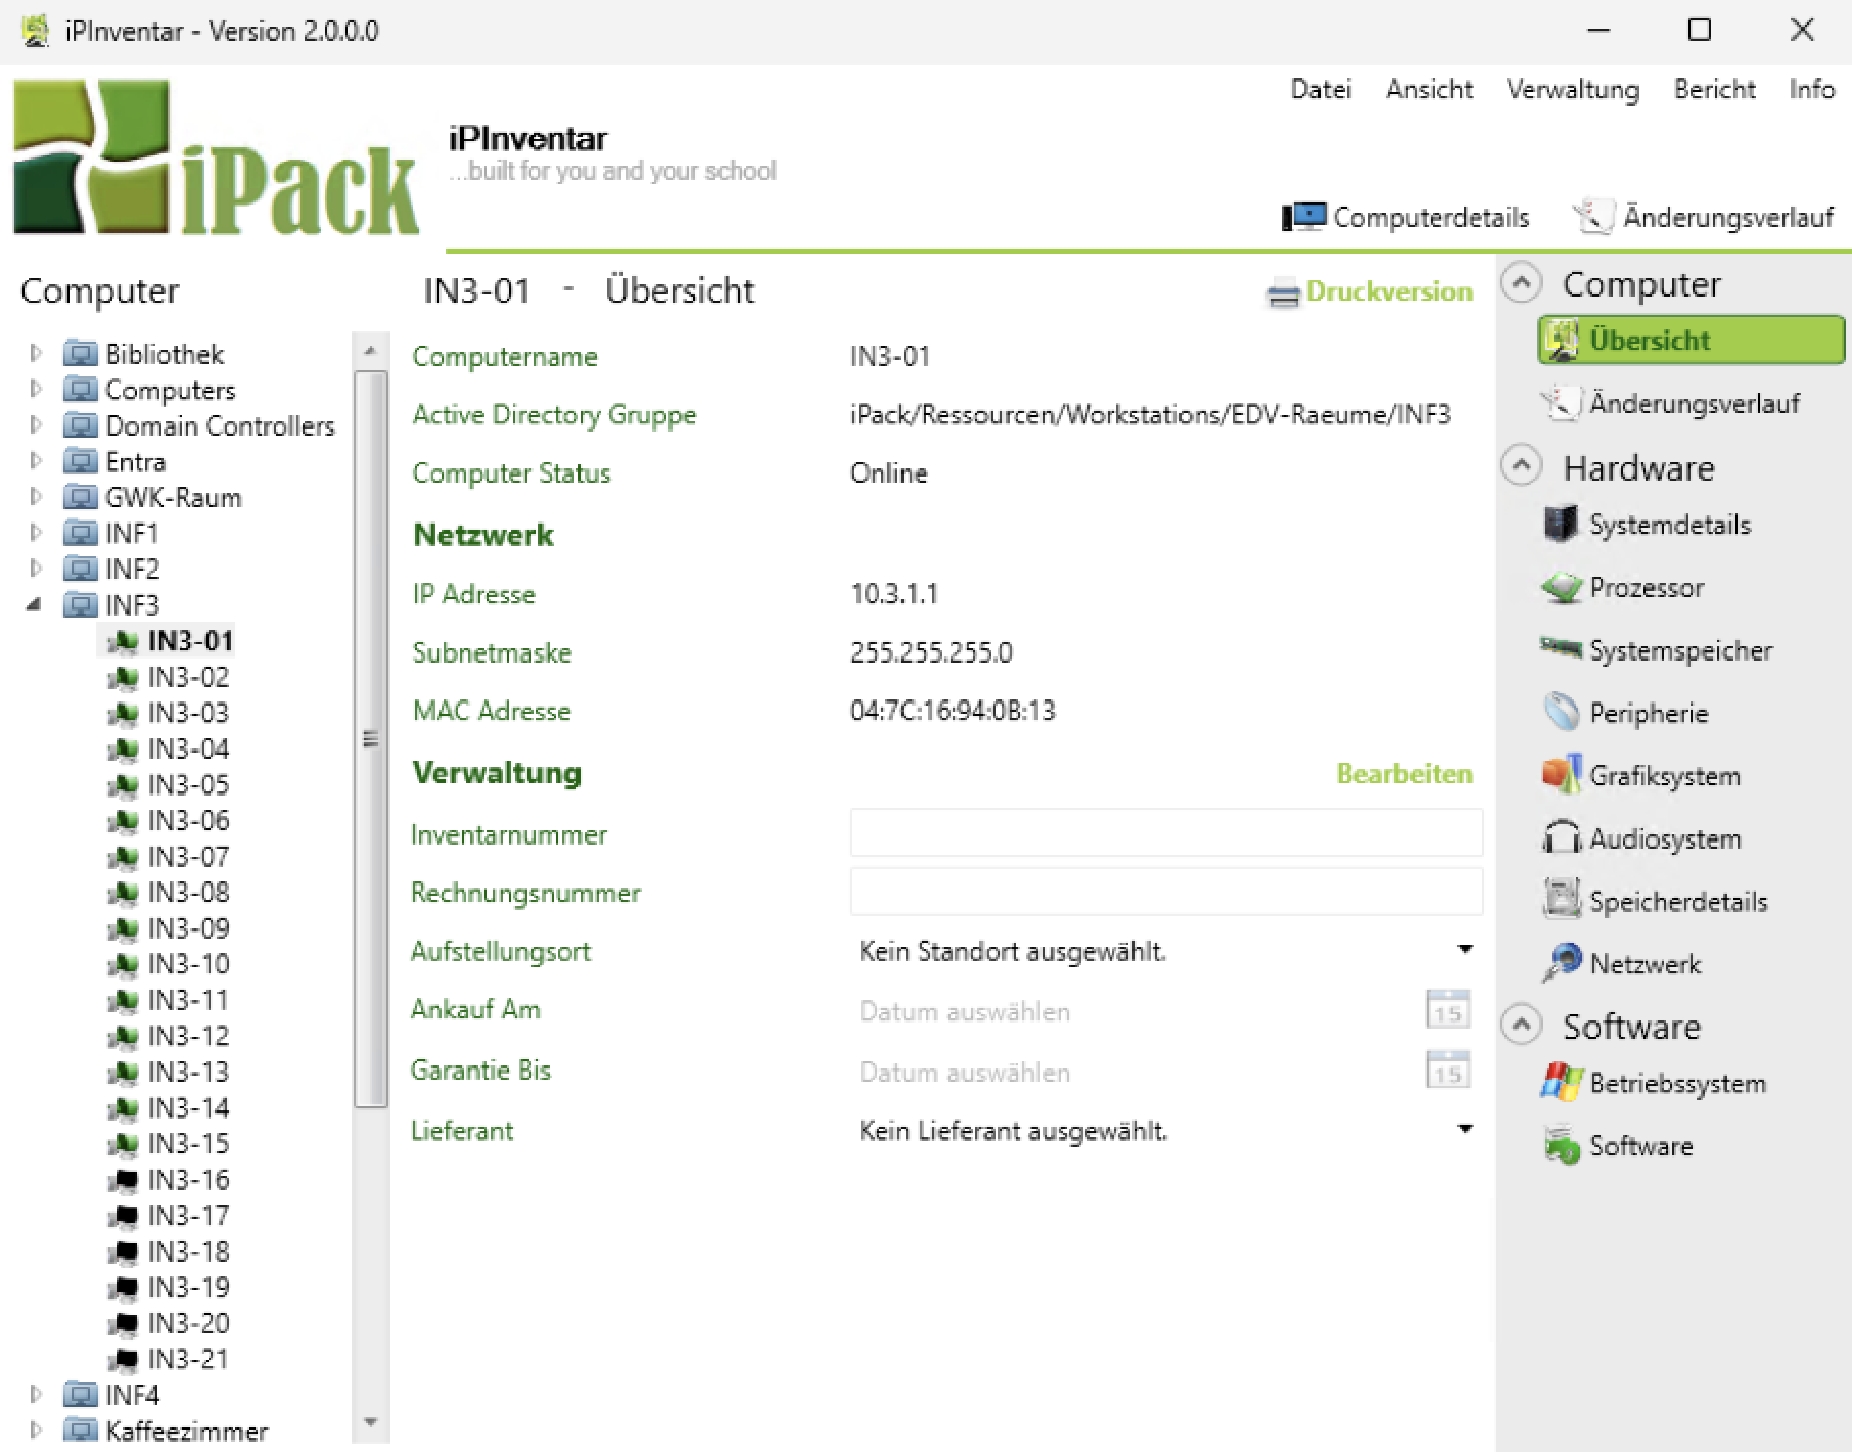Open the Aufstellungsort dropdown
Viewport: 1852px width, 1452px height.
click(1464, 950)
